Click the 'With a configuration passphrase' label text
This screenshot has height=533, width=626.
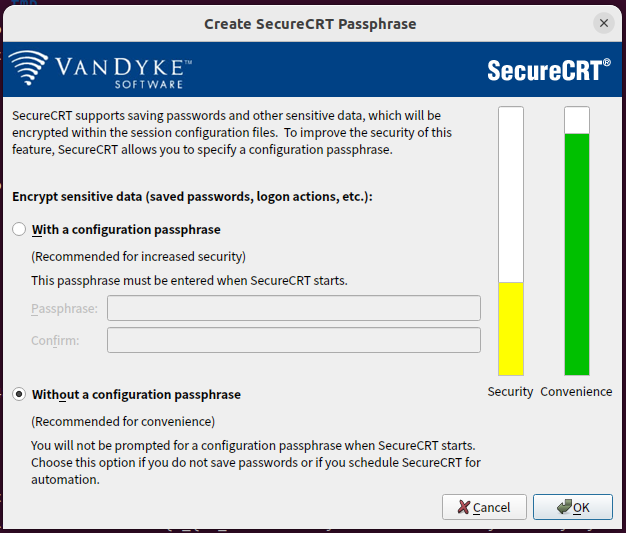[126, 230]
